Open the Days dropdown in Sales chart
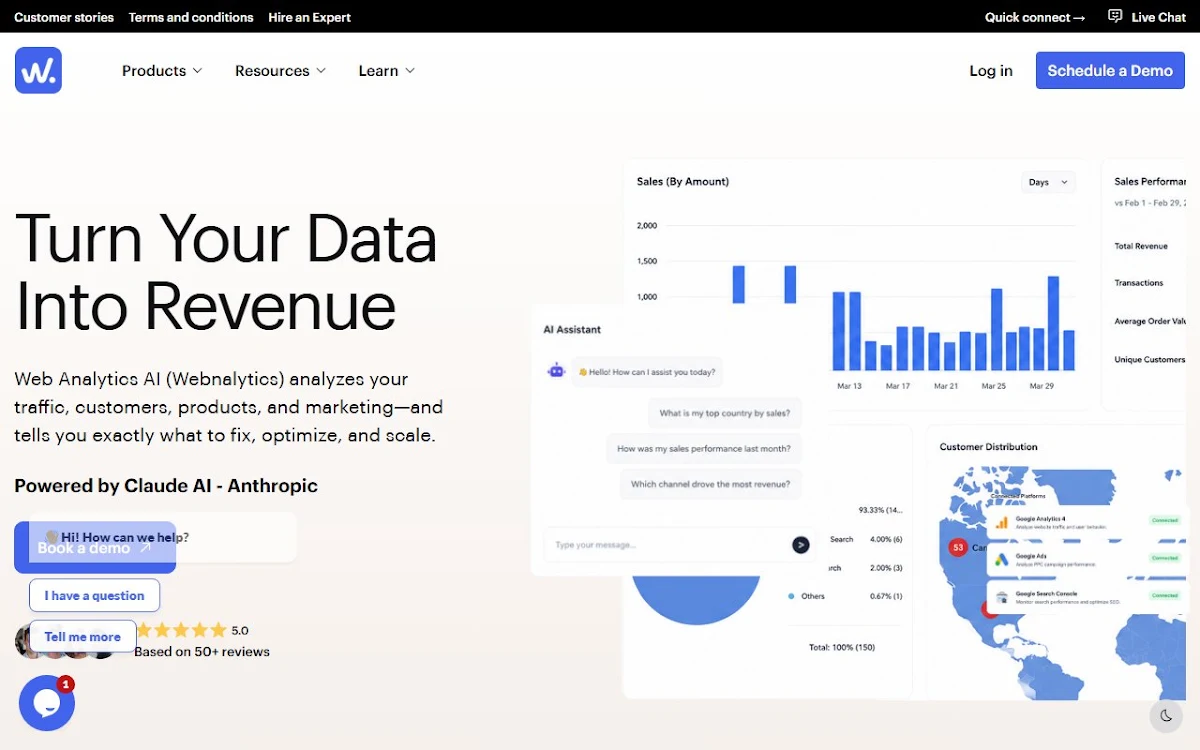1200x750 pixels. 1048,182
